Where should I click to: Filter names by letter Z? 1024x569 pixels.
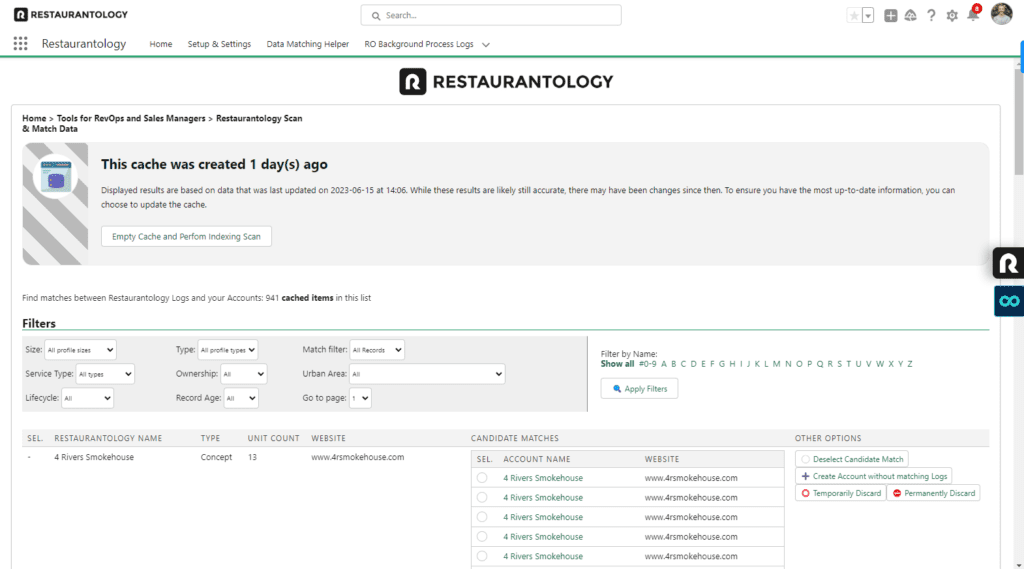click(910, 364)
